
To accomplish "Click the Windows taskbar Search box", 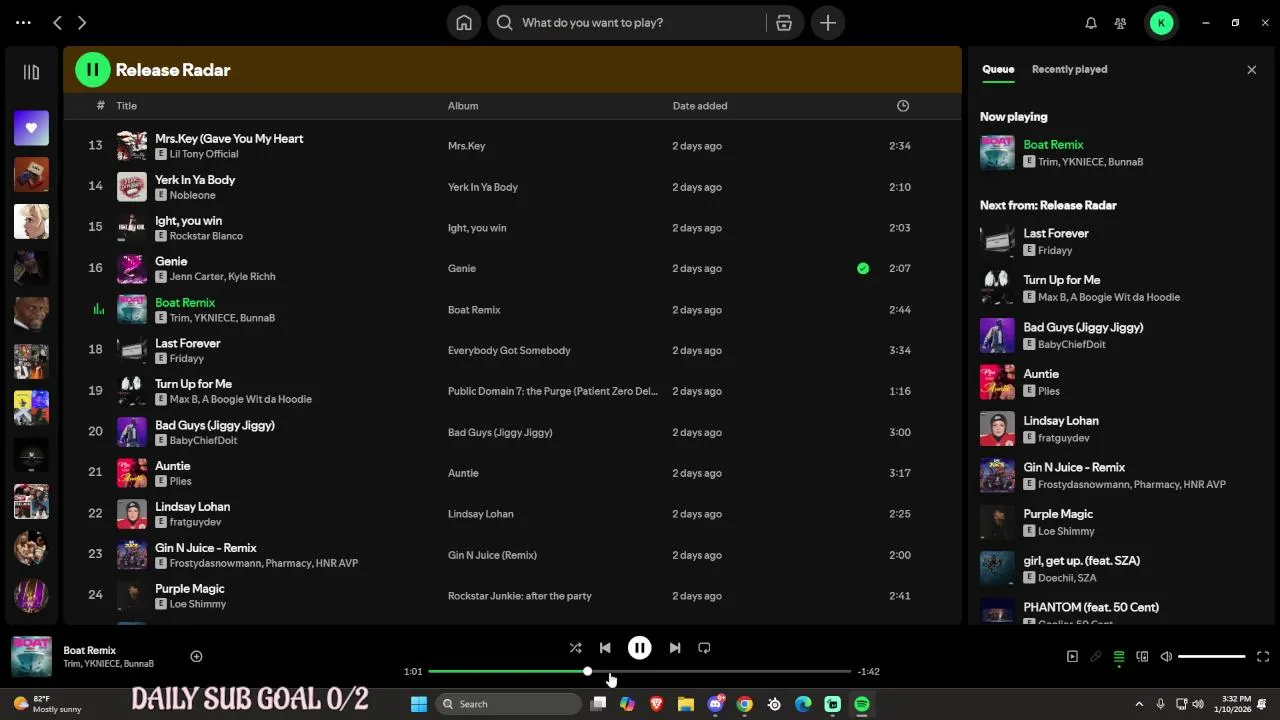I will tap(509, 704).
